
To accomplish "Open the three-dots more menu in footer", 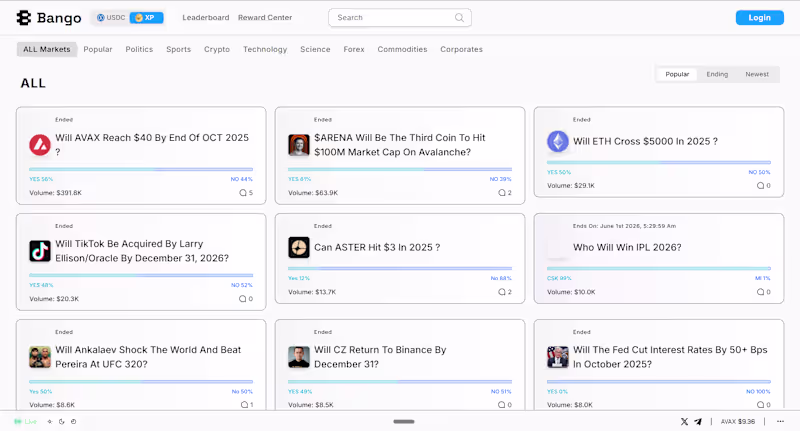I will pos(780,422).
